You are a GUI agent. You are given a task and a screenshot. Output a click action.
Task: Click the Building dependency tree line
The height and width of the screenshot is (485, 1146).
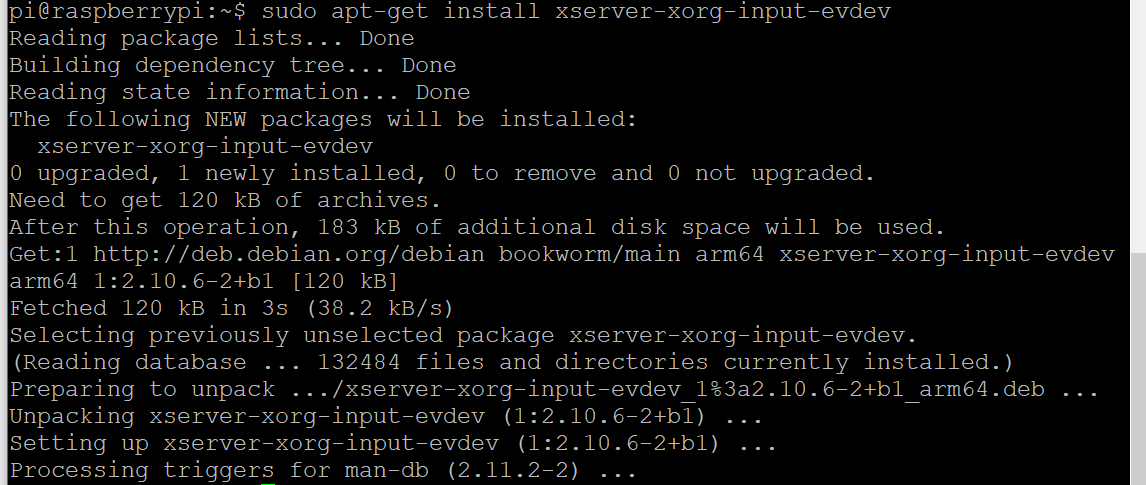tap(232, 65)
